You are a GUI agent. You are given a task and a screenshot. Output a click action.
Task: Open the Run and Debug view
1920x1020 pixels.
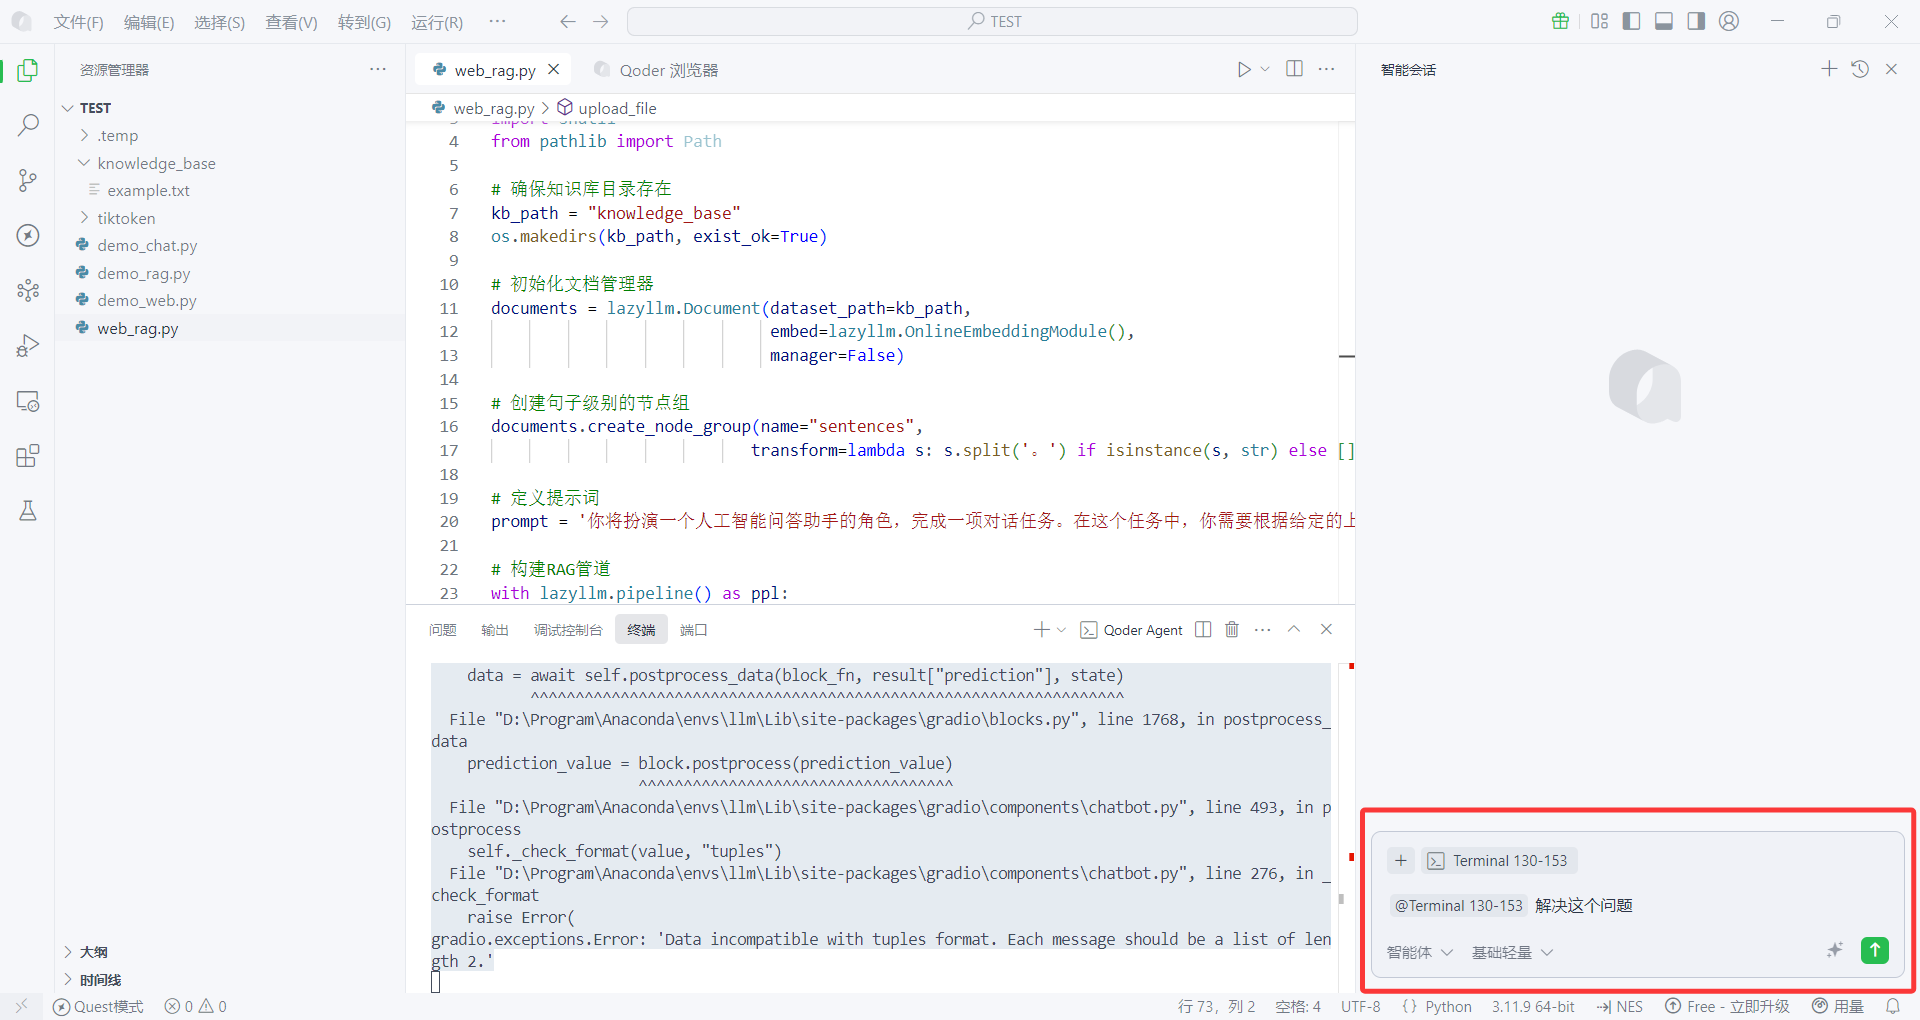pyautogui.click(x=28, y=346)
